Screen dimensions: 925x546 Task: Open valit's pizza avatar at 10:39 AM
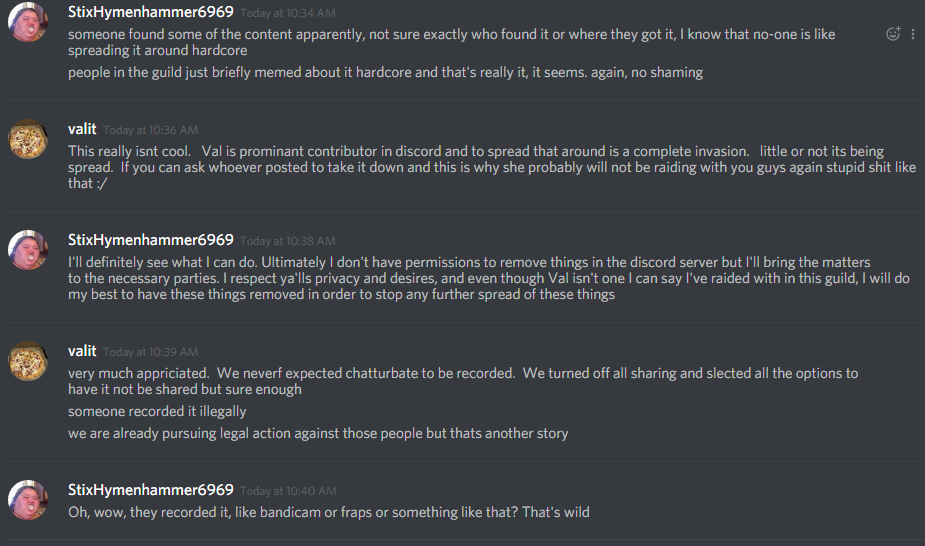tap(28, 361)
